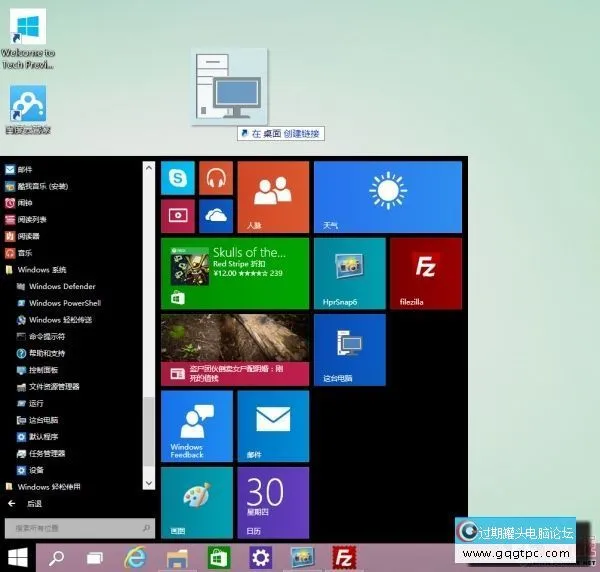The width and height of the screenshot is (600, 572).
Task: Click the Start button on taskbar
Action: (x=17, y=557)
